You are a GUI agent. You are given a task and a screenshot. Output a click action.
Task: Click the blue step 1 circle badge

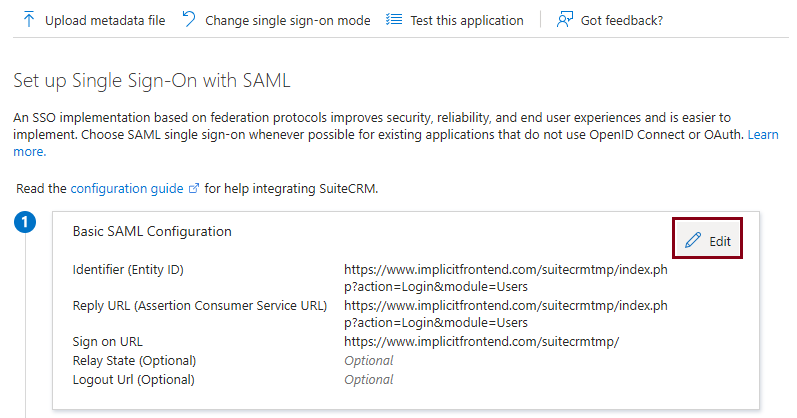[x=25, y=222]
